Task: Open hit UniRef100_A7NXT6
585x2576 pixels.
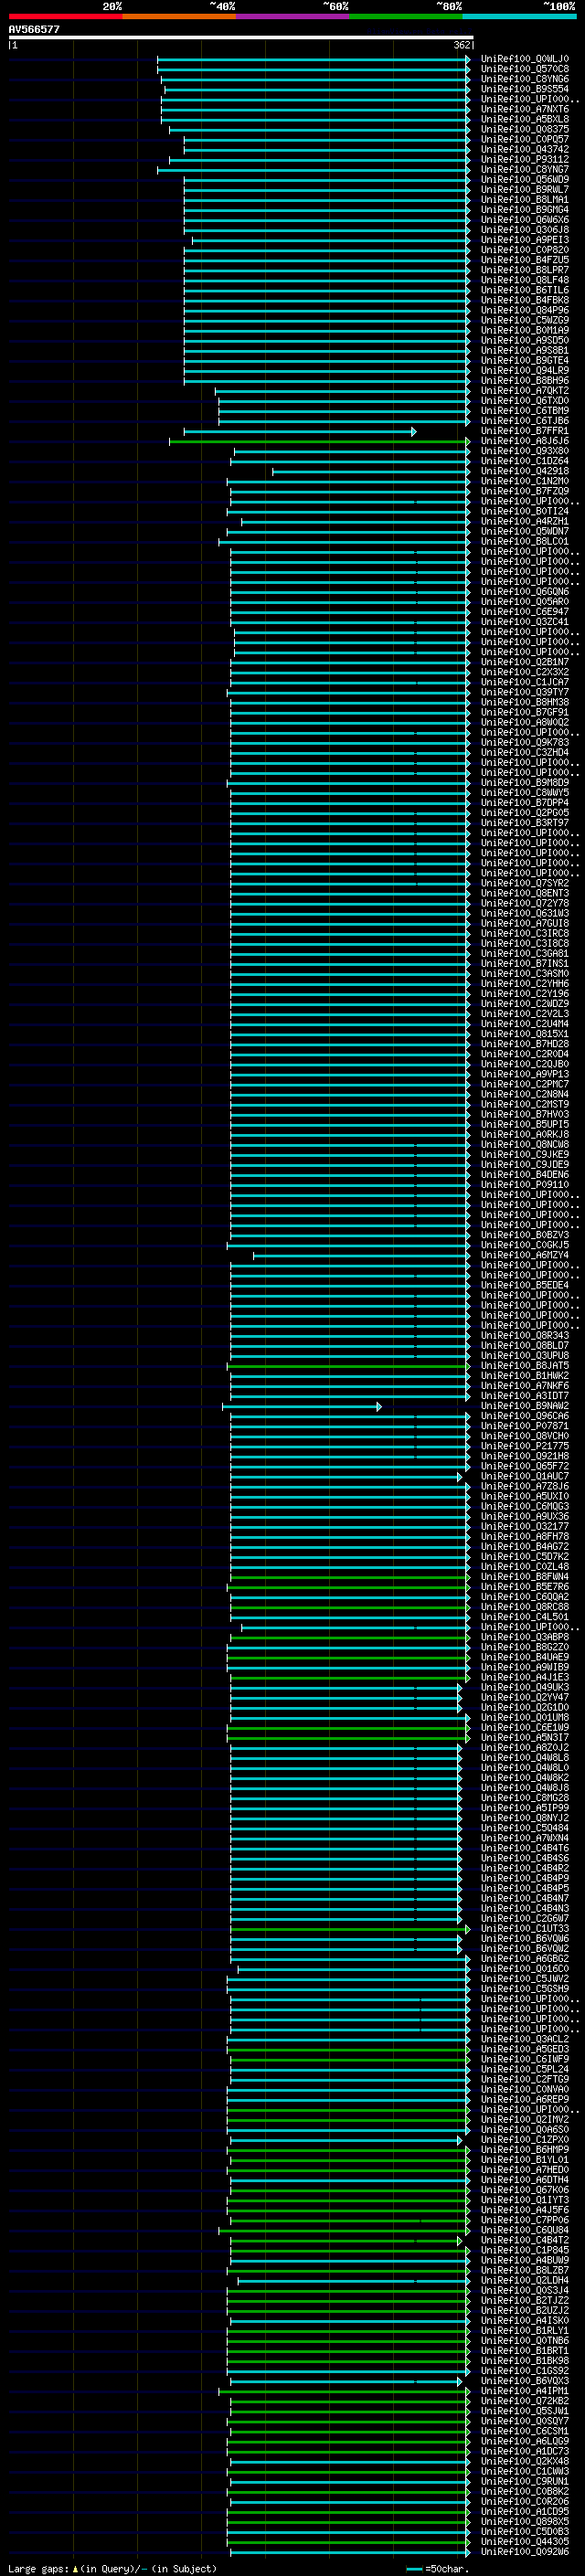Action: coord(525,110)
